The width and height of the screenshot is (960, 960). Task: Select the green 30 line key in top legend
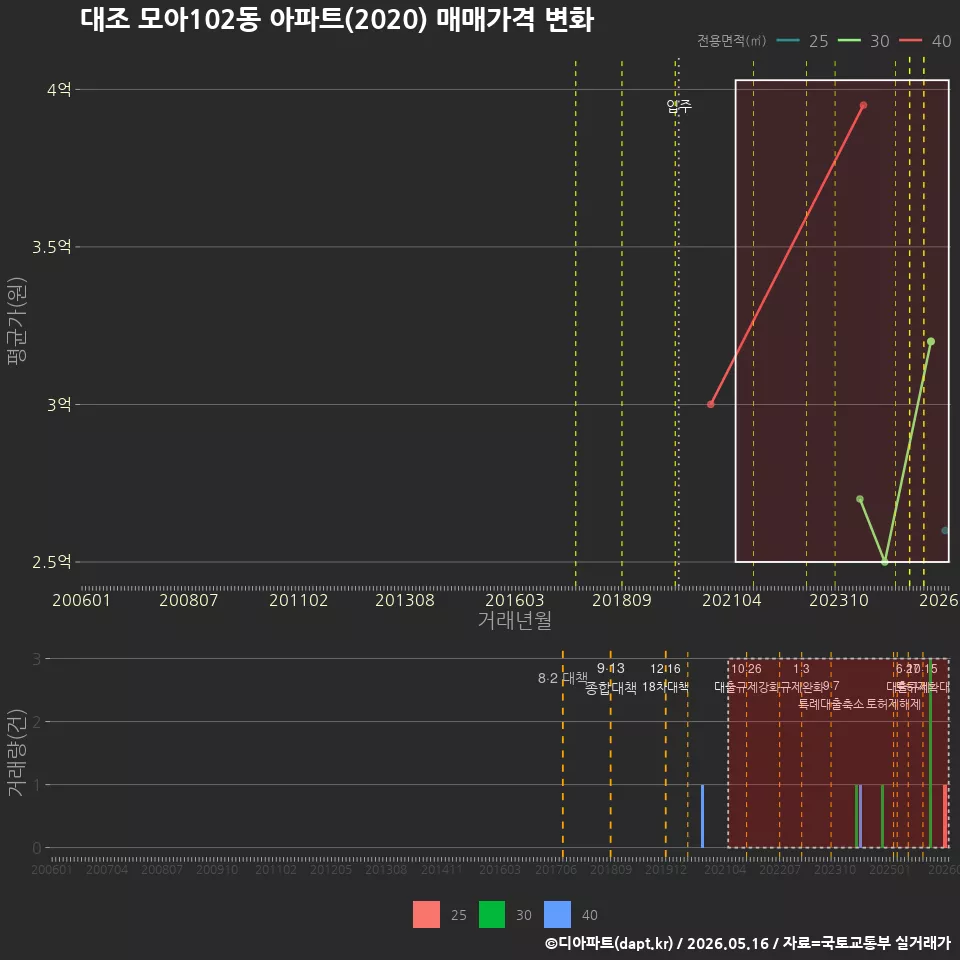point(849,41)
